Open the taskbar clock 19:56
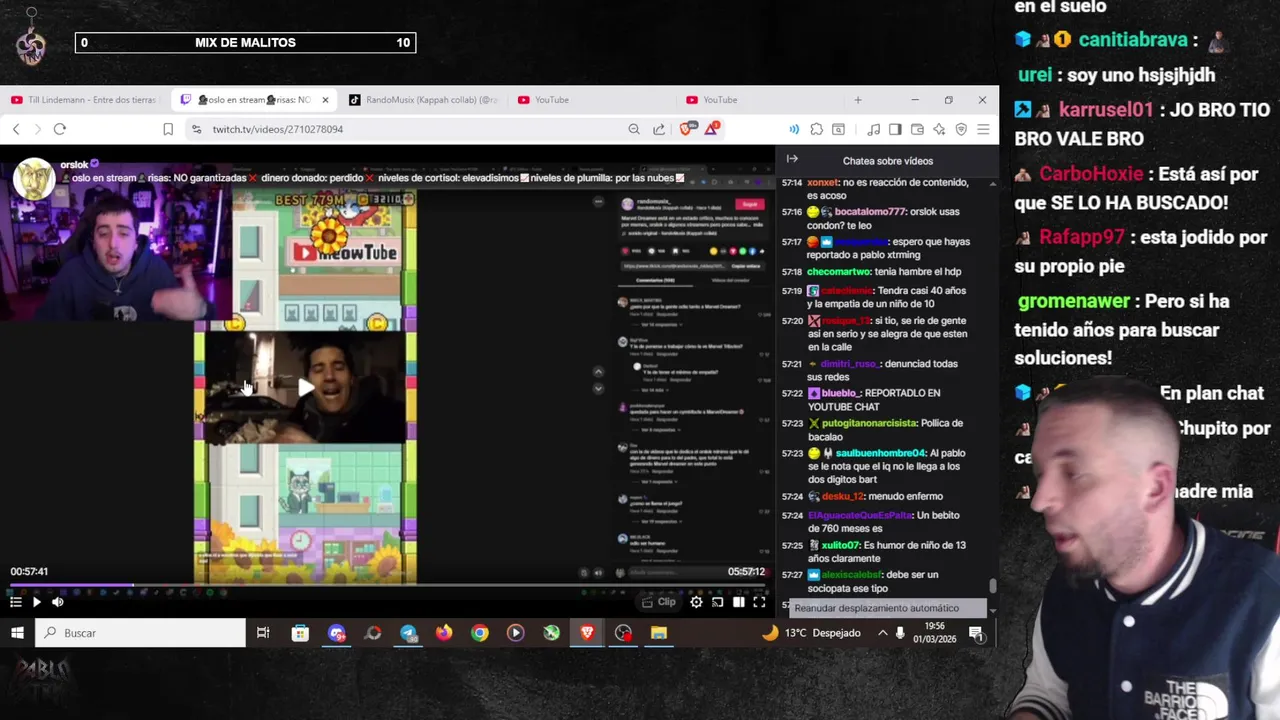The width and height of the screenshot is (1280, 720). pos(935,633)
